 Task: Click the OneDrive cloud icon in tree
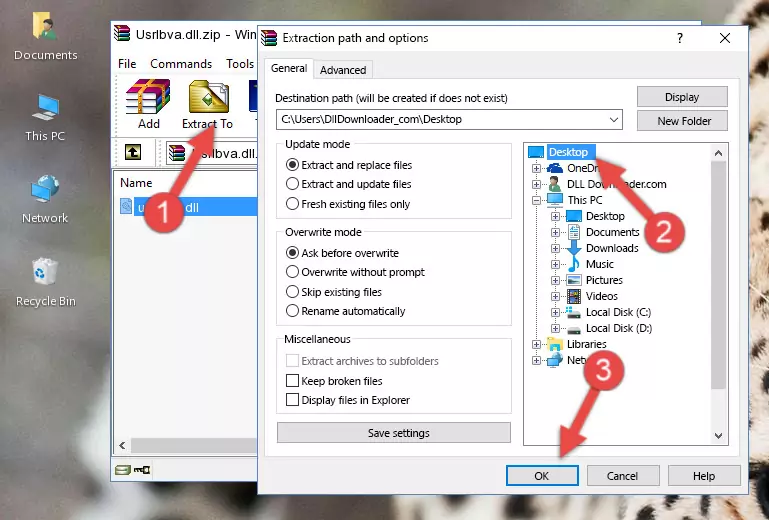[555, 168]
